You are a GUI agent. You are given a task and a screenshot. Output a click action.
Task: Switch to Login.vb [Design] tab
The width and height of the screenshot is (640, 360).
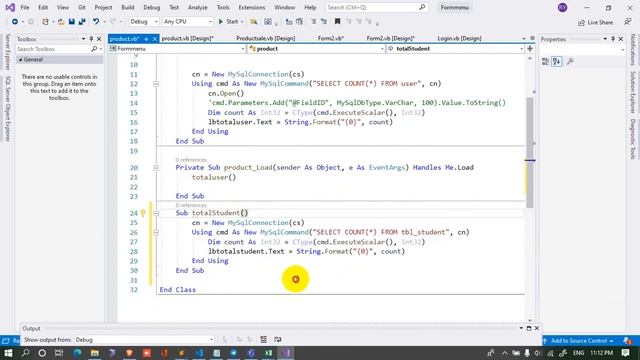(x=459, y=38)
